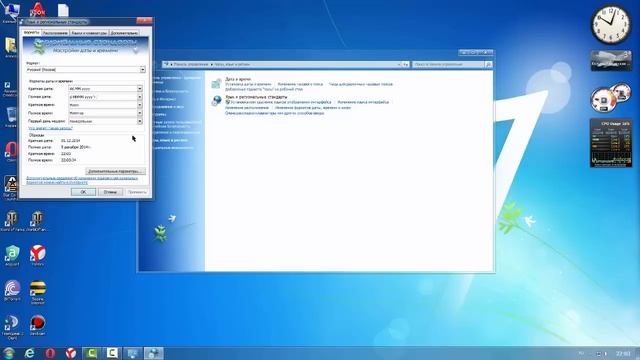Click the analog clock gadget
This screenshot has height=360, width=640.
click(x=611, y=24)
